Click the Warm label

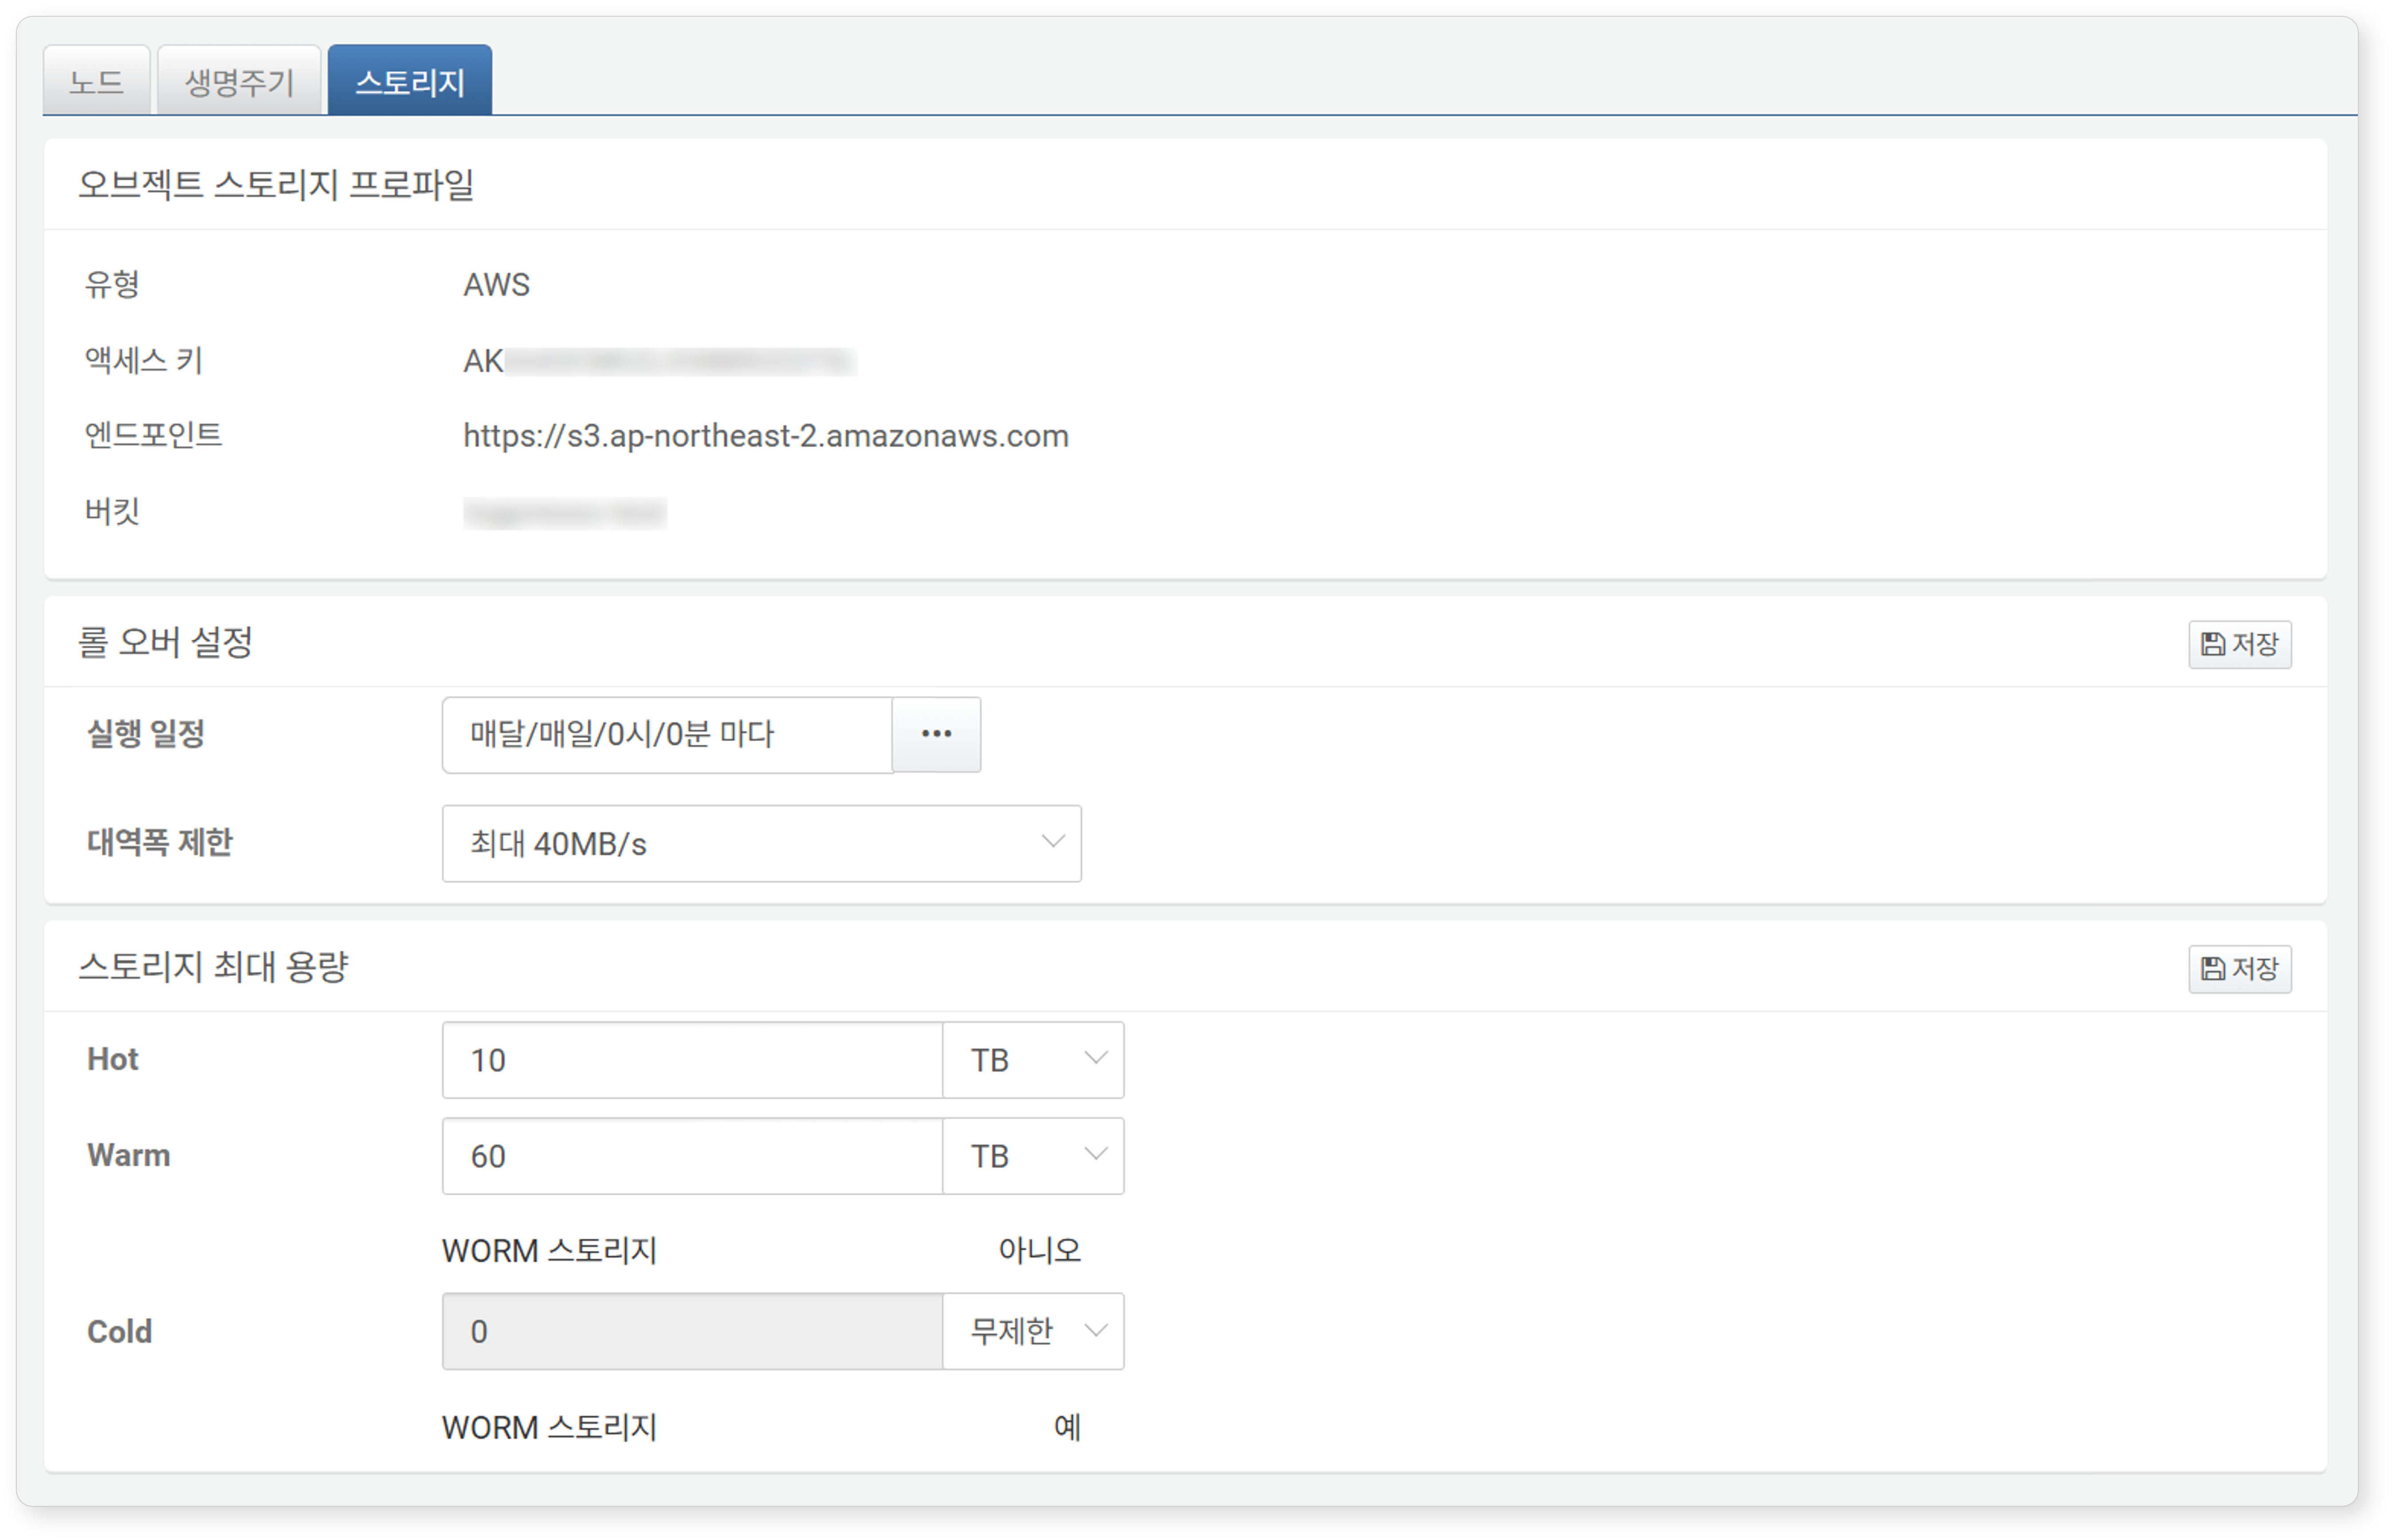point(129,1155)
